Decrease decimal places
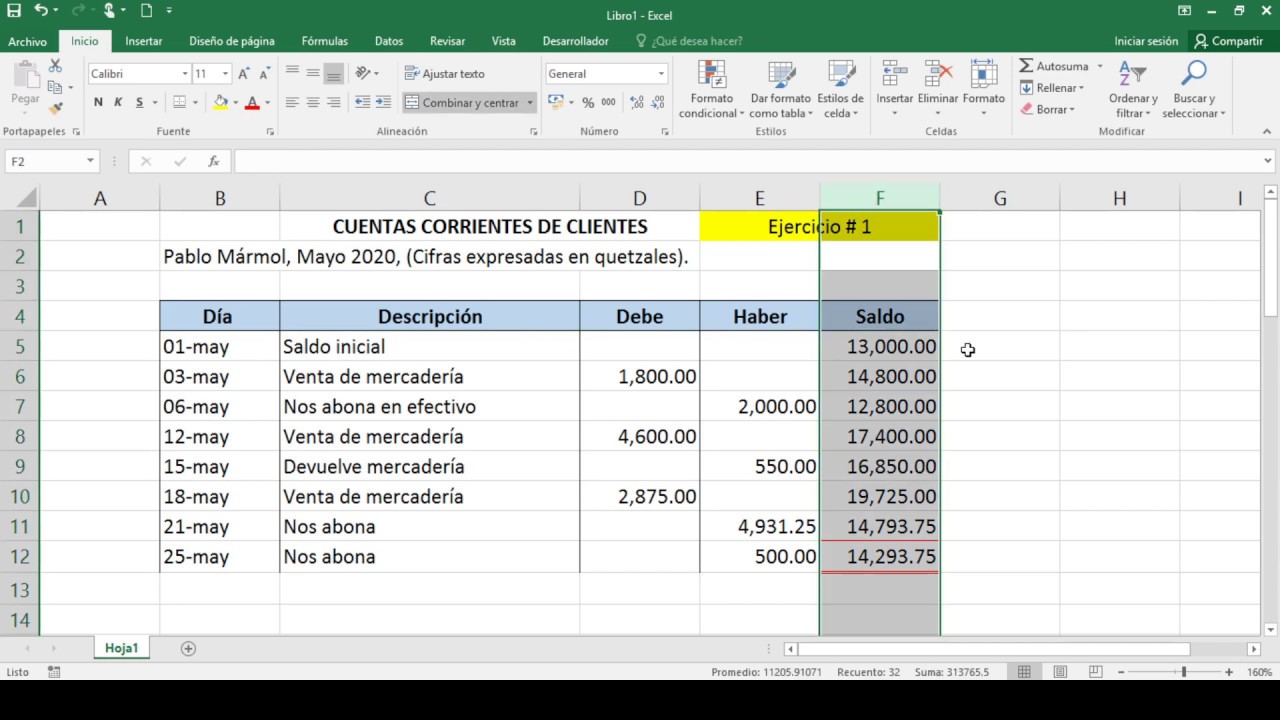1280x720 pixels. [x=658, y=102]
